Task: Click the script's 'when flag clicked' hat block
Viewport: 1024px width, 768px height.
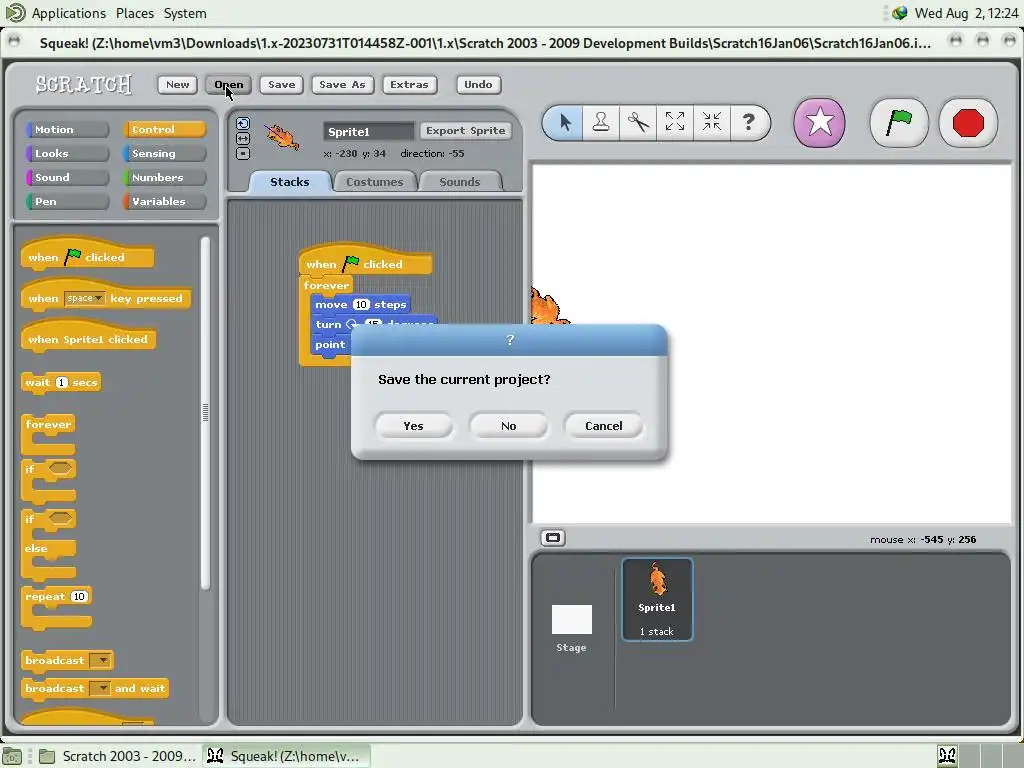Action: 366,260
